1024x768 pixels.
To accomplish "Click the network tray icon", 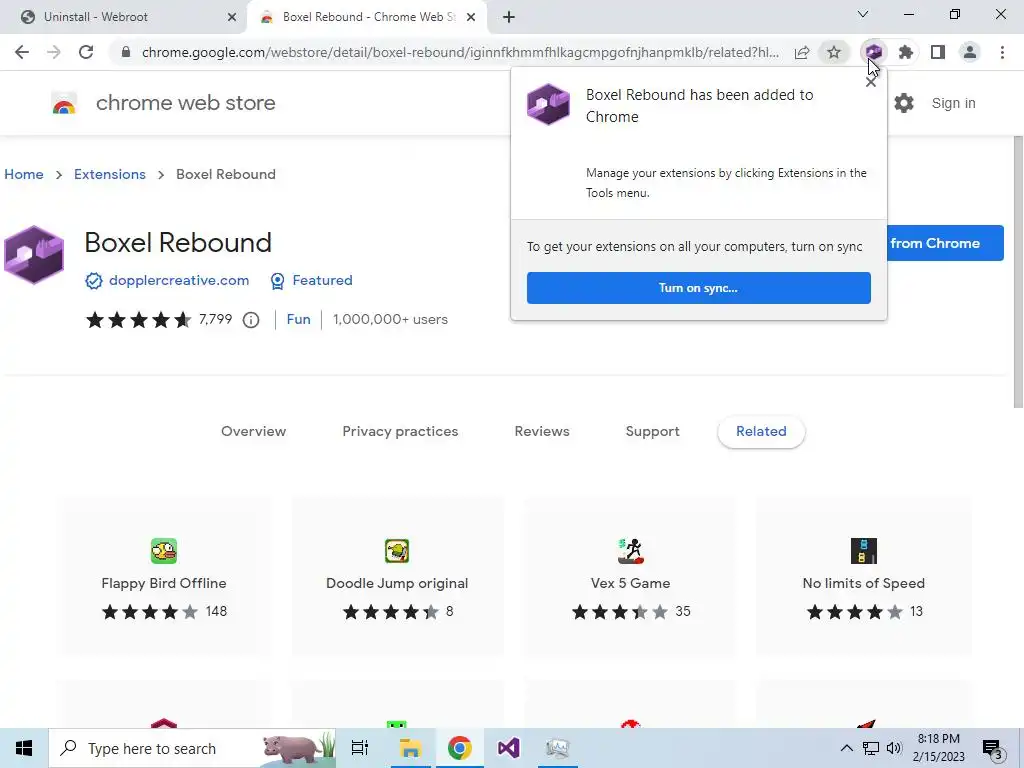I will (x=871, y=748).
